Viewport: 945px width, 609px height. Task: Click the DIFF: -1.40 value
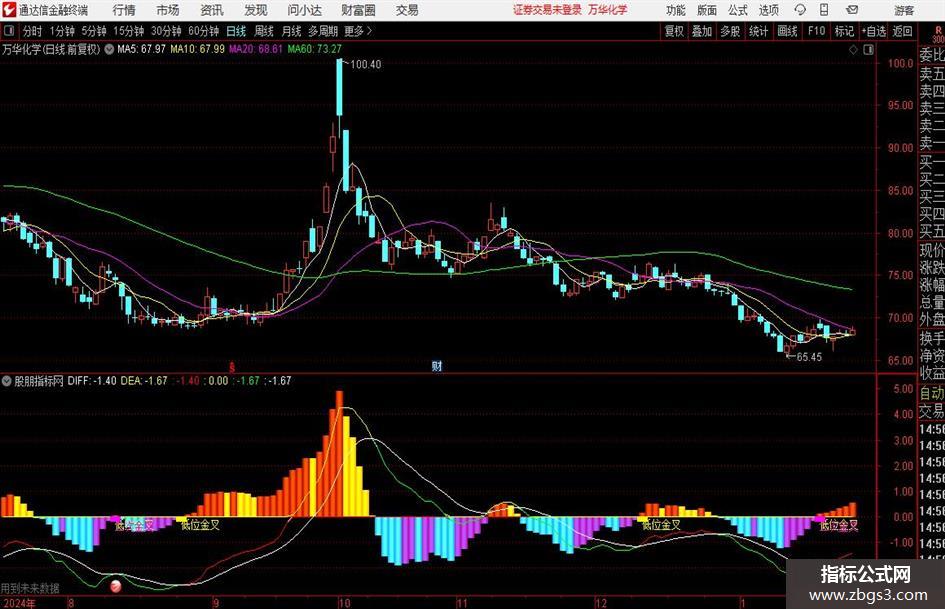point(92,381)
